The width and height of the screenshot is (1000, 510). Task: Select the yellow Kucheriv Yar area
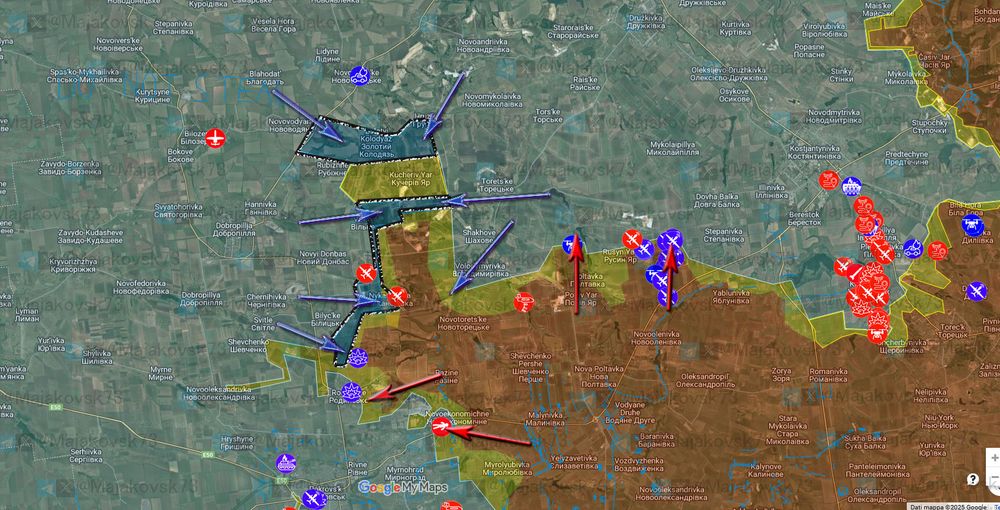click(394, 181)
